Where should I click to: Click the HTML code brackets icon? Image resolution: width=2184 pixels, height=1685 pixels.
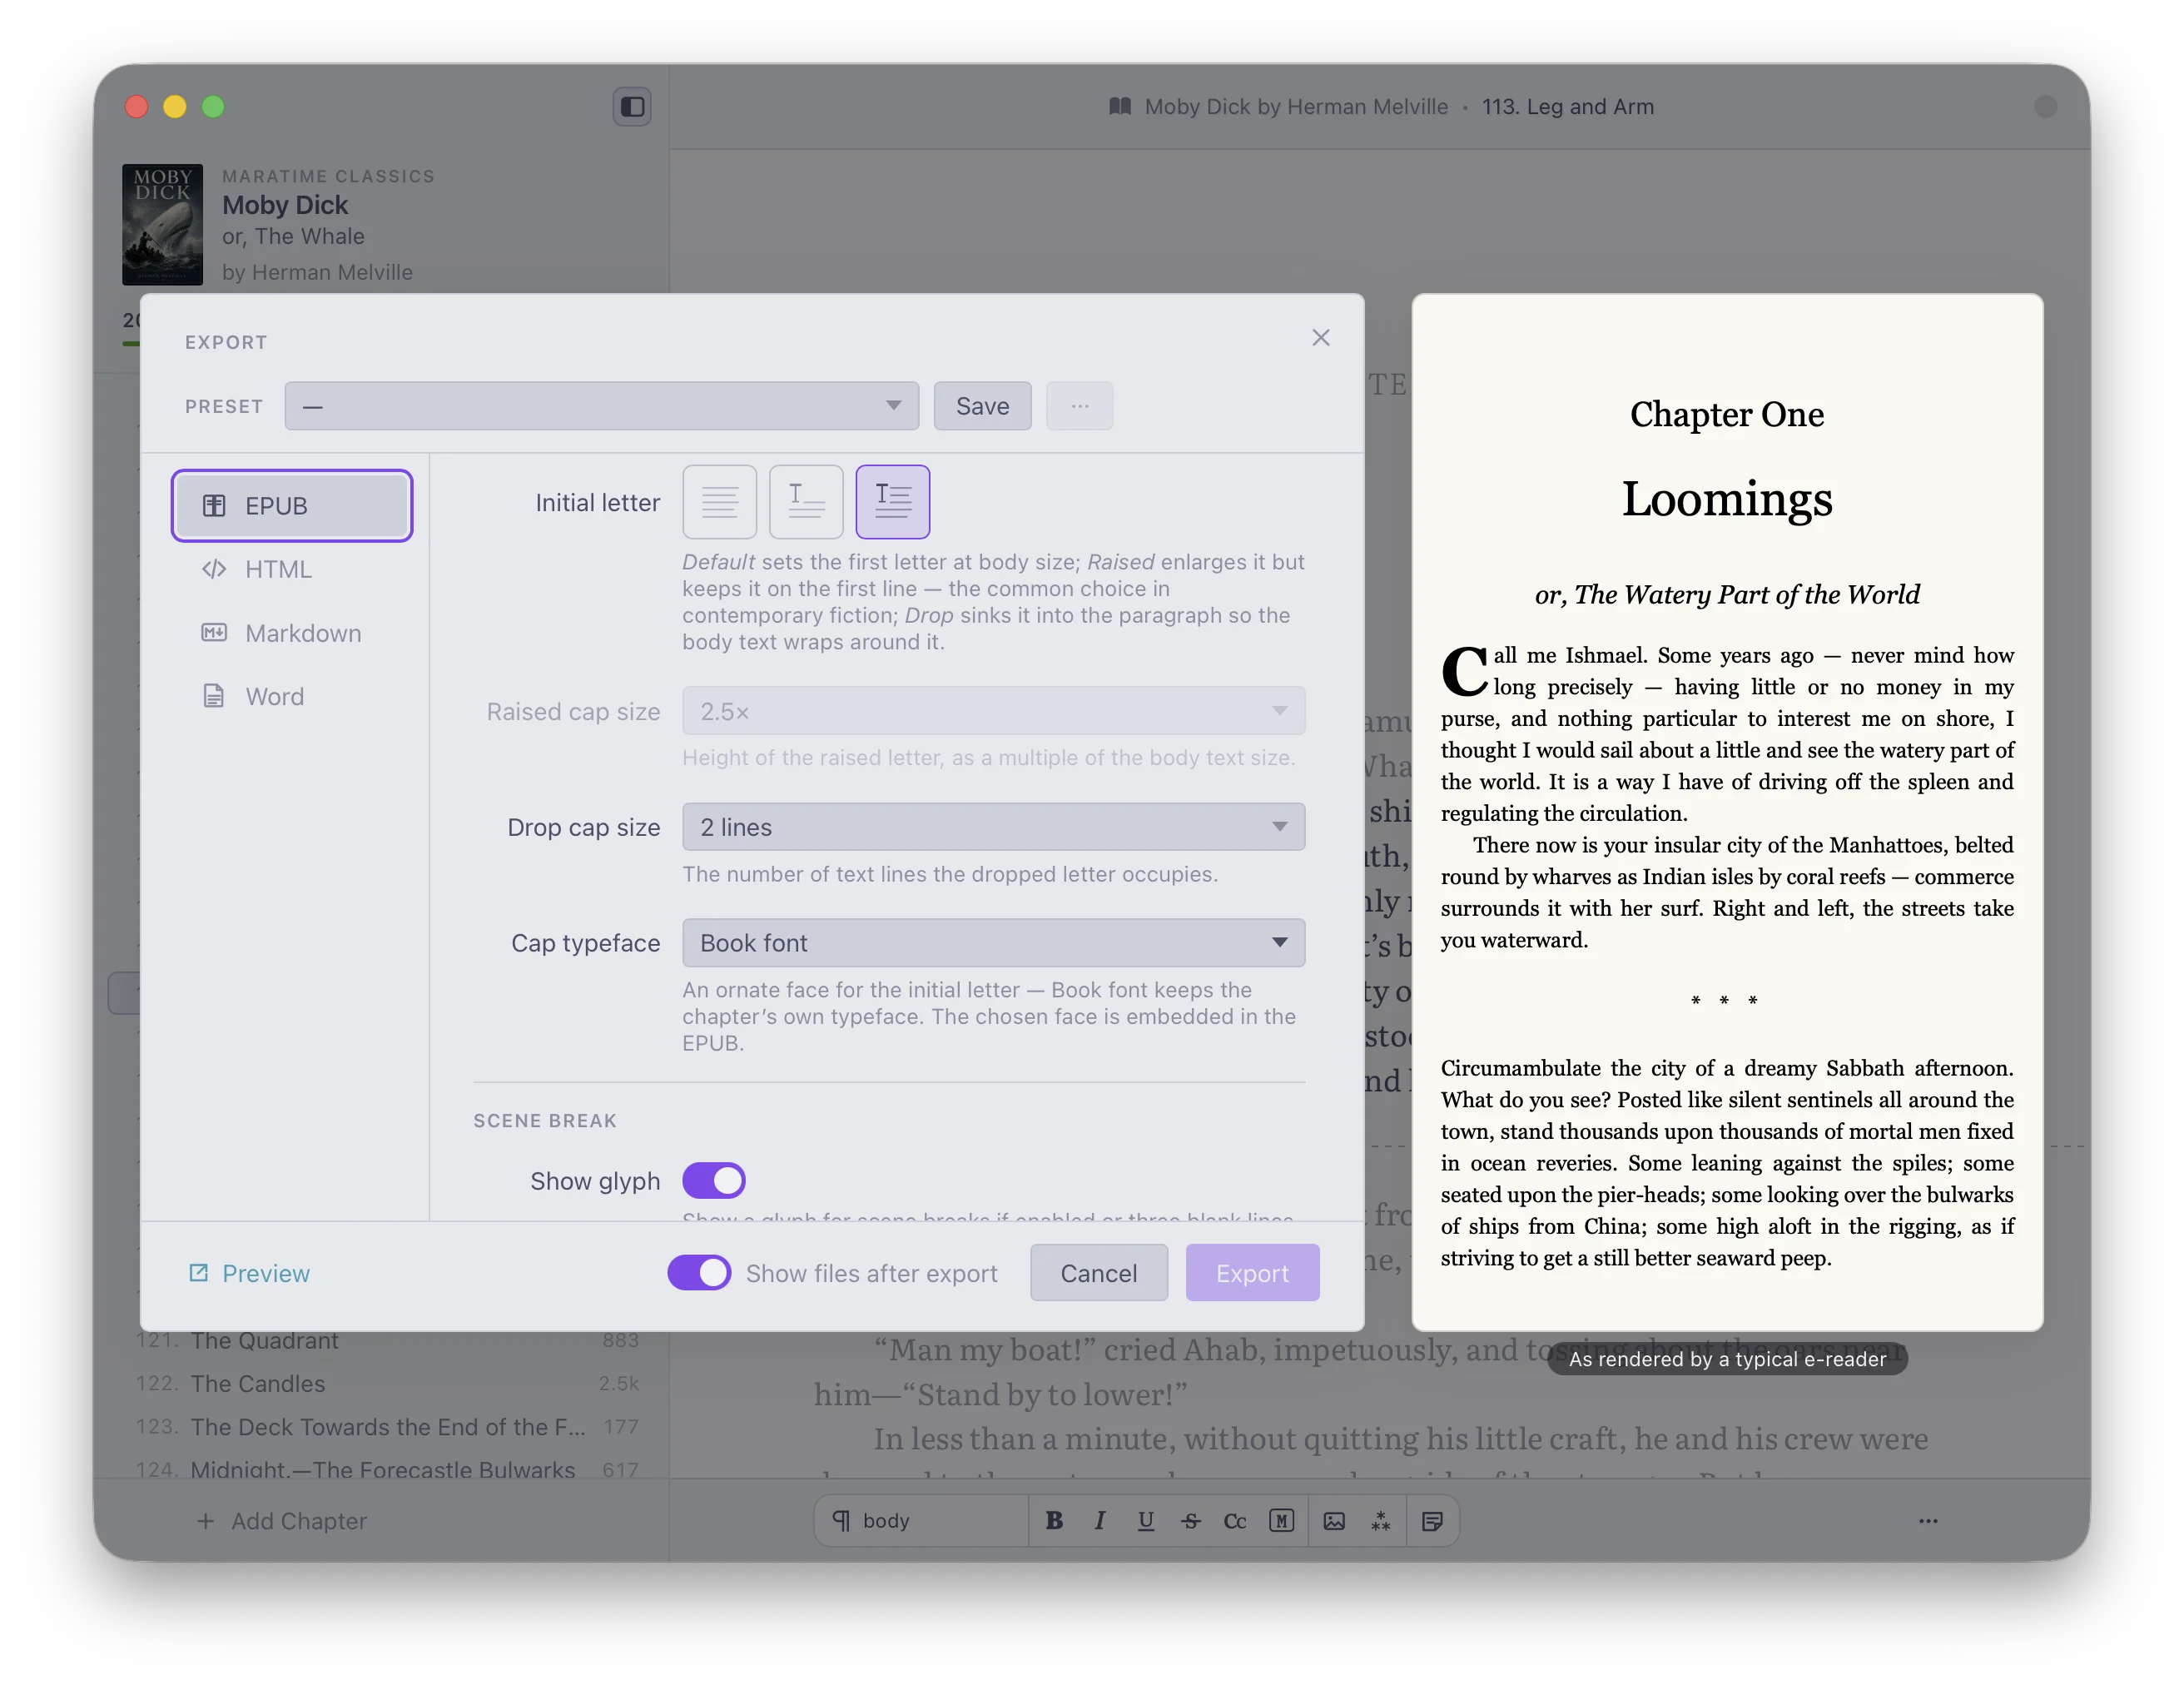(214, 569)
